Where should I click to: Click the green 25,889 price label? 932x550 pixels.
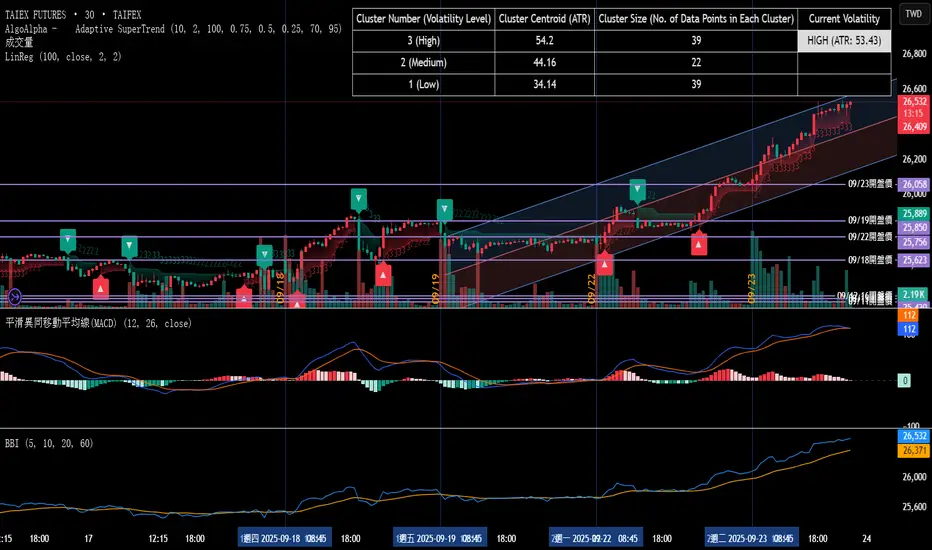tap(914, 213)
